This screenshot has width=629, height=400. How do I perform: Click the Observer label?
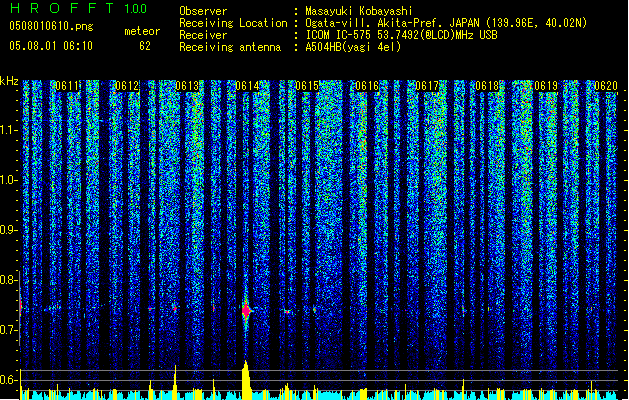[203, 11]
